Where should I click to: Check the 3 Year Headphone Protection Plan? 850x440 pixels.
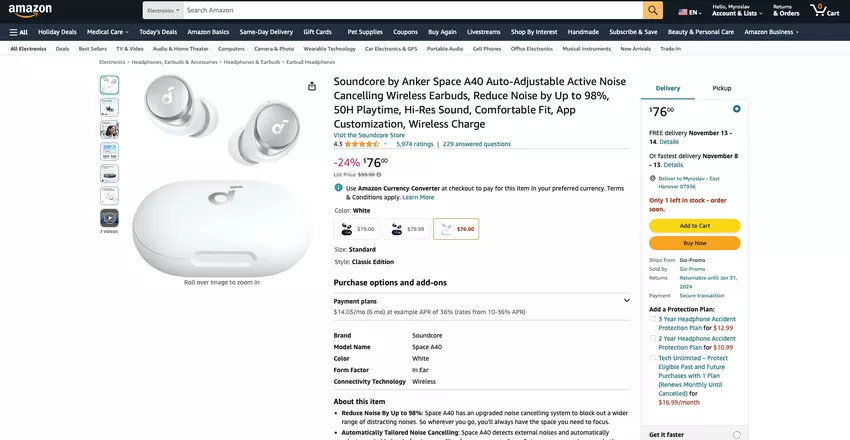point(653,319)
